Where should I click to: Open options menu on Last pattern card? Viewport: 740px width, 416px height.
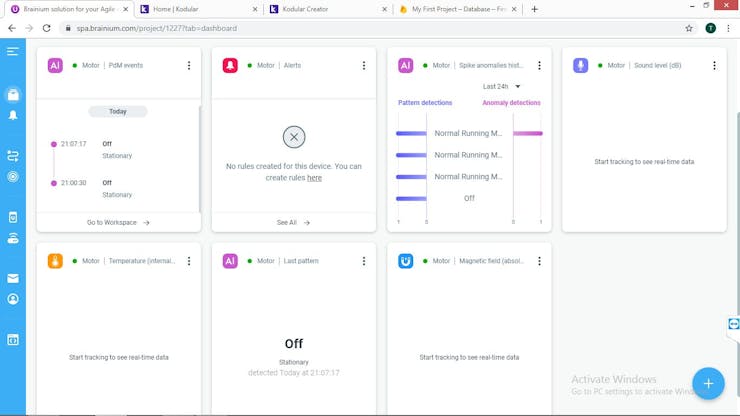tap(364, 261)
